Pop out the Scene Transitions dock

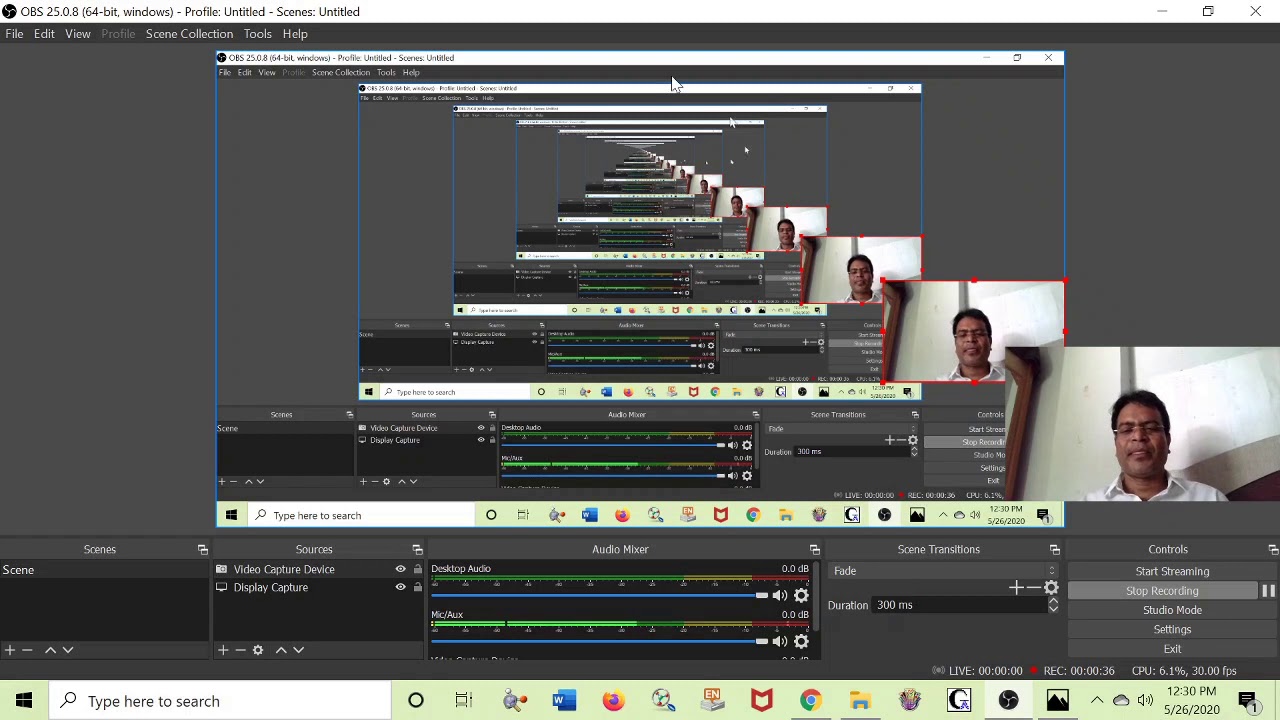point(1054,550)
